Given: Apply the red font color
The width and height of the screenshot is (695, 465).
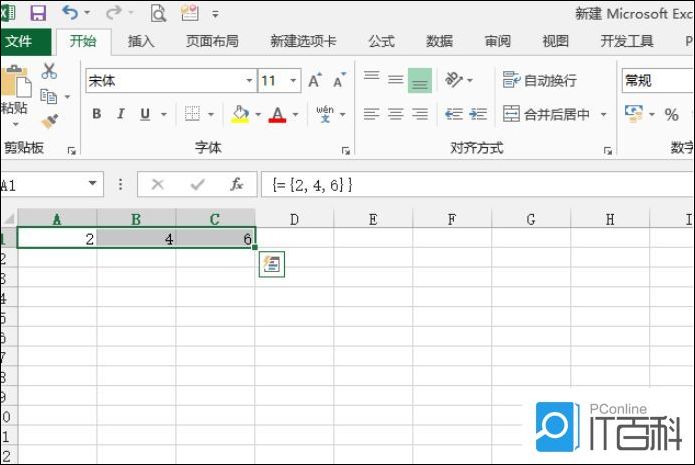Looking at the screenshot, I should point(277,114).
